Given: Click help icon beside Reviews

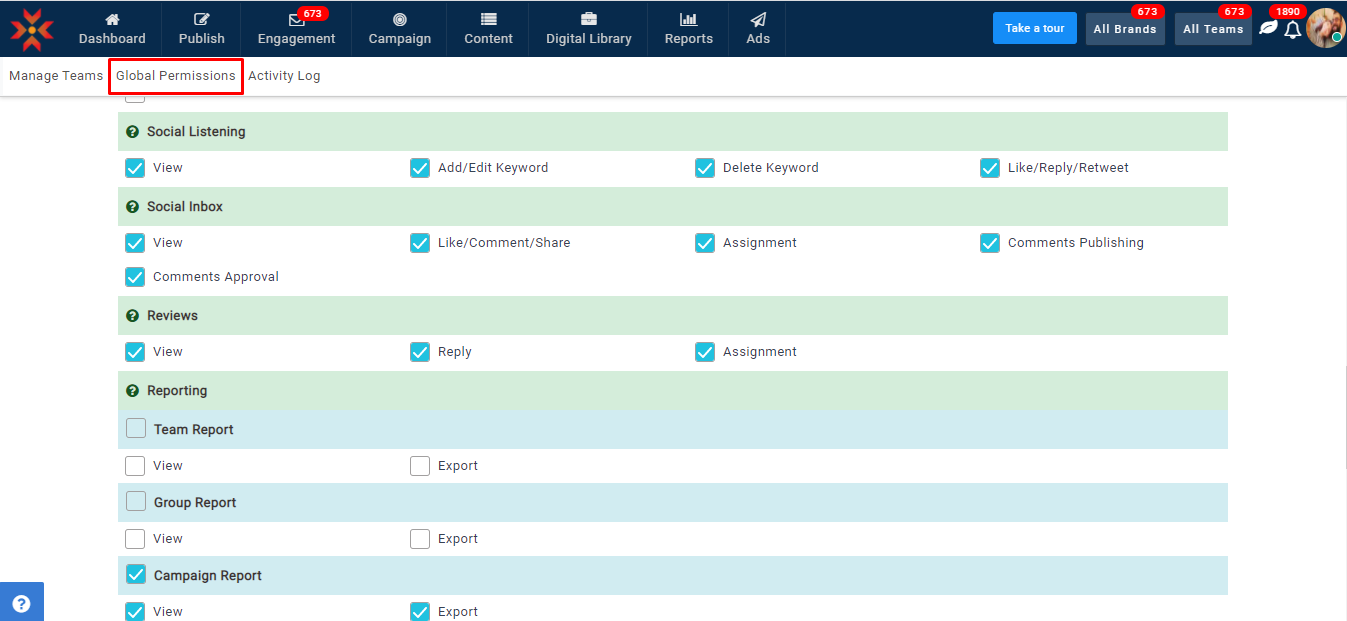Looking at the screenshot, I should [132, 316].
